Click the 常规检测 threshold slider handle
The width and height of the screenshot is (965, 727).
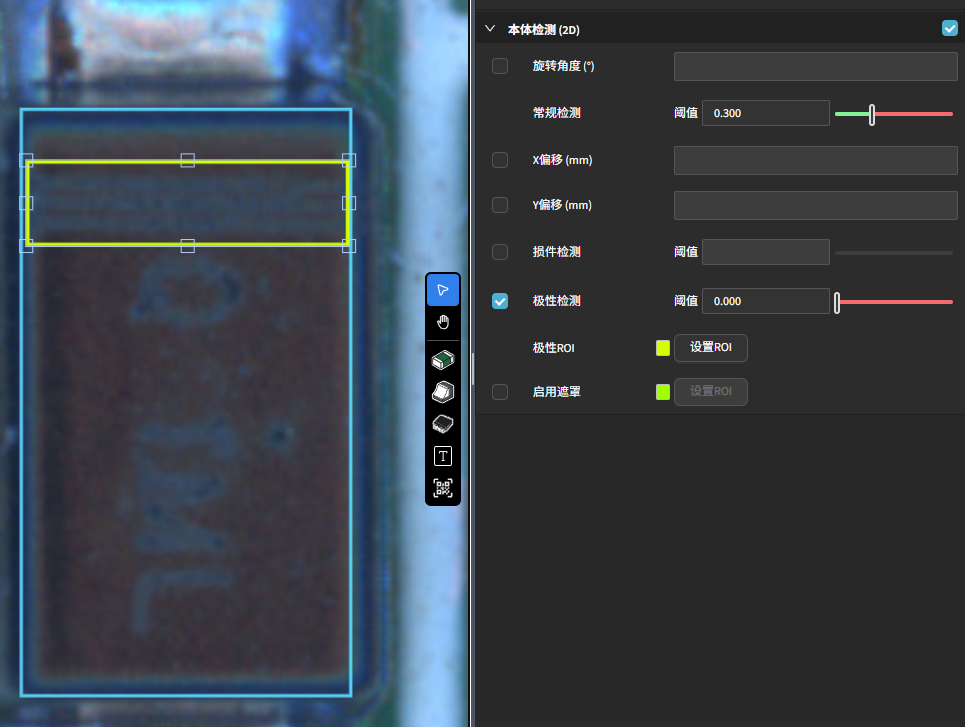(x=872, y=114)
